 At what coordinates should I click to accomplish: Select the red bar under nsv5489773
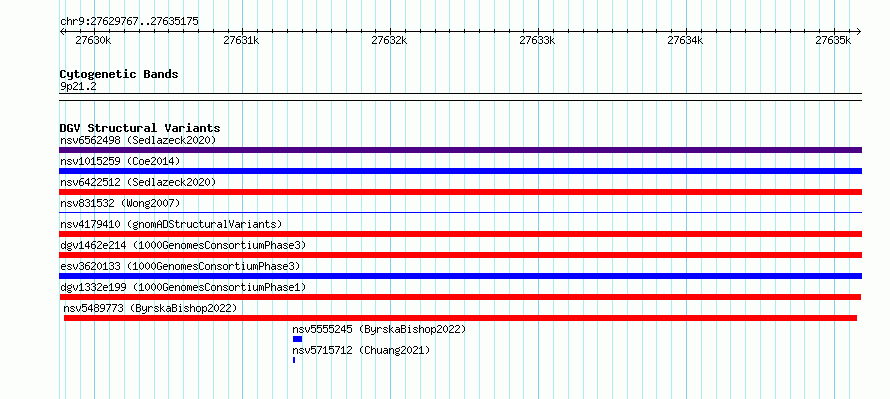click(460, 318)
